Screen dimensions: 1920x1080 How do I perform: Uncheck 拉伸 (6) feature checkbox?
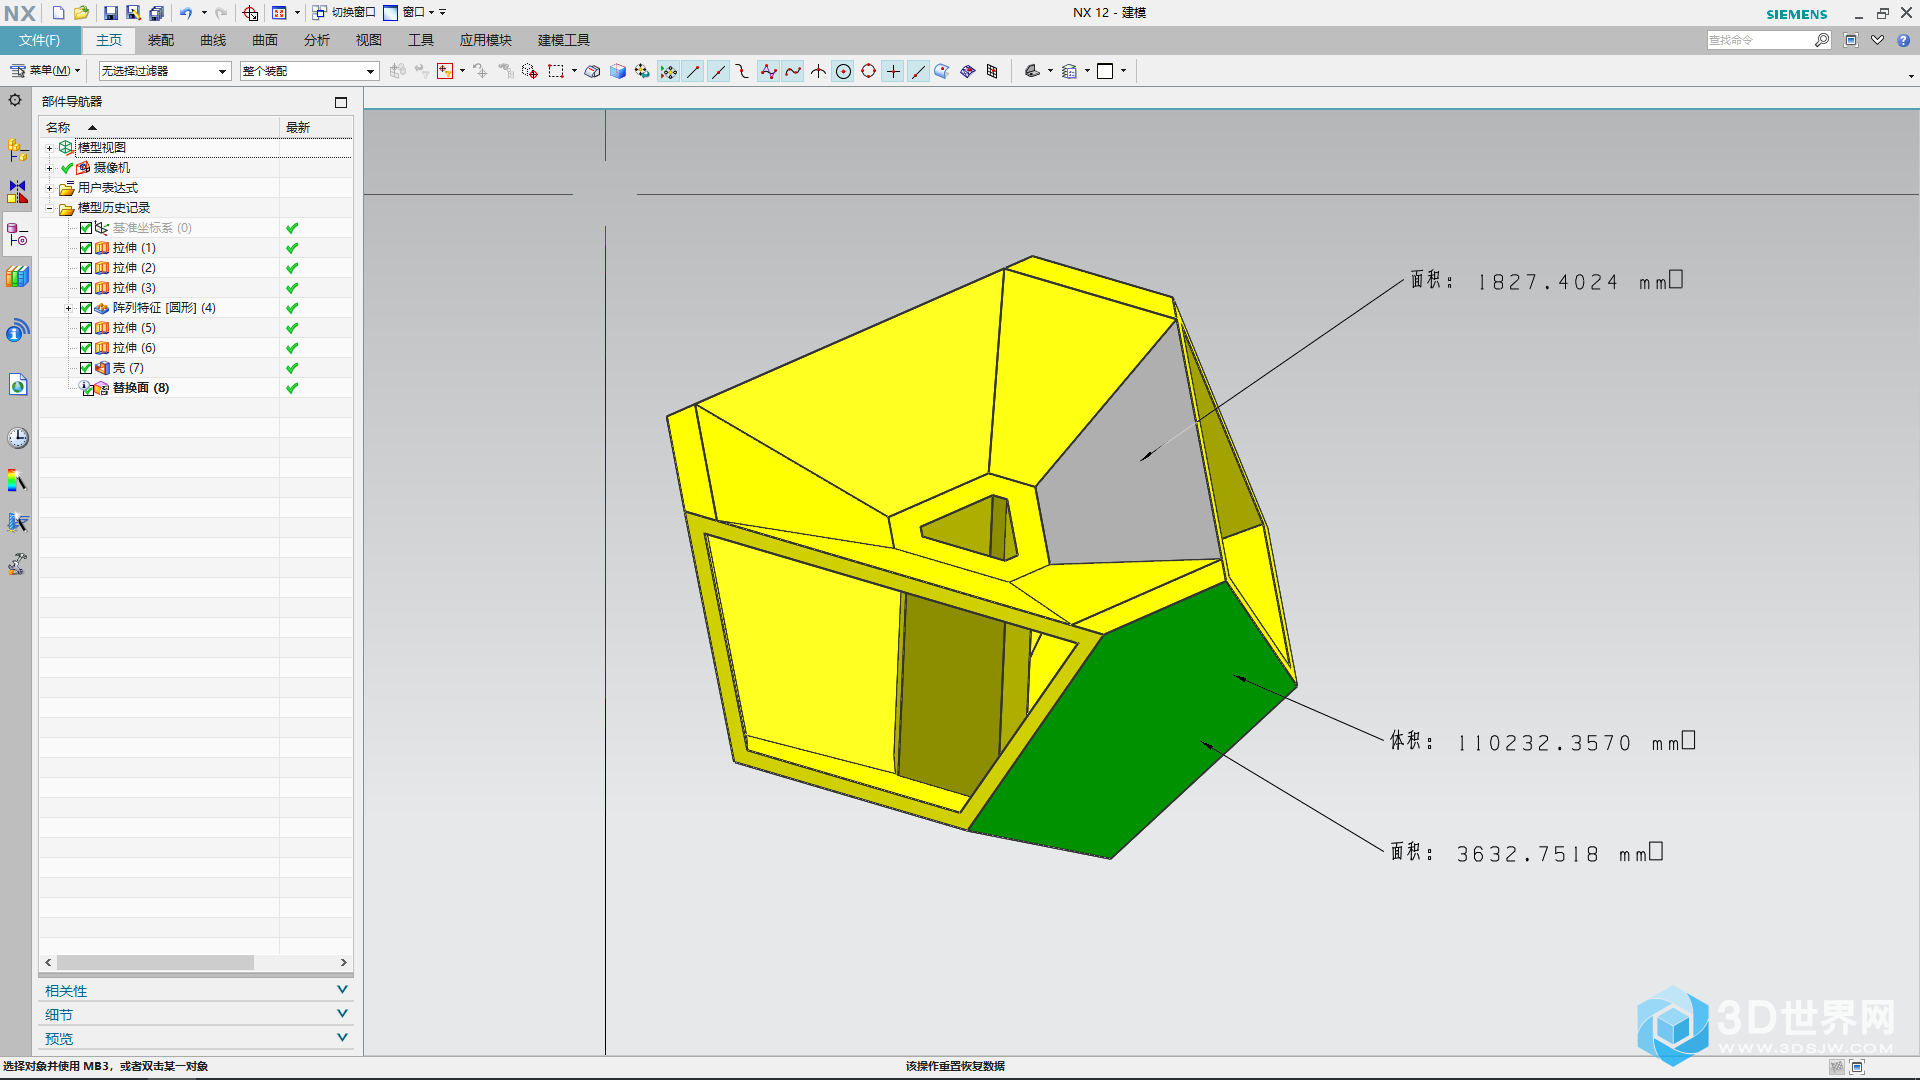pyautogui.click(x=86, y=348)
